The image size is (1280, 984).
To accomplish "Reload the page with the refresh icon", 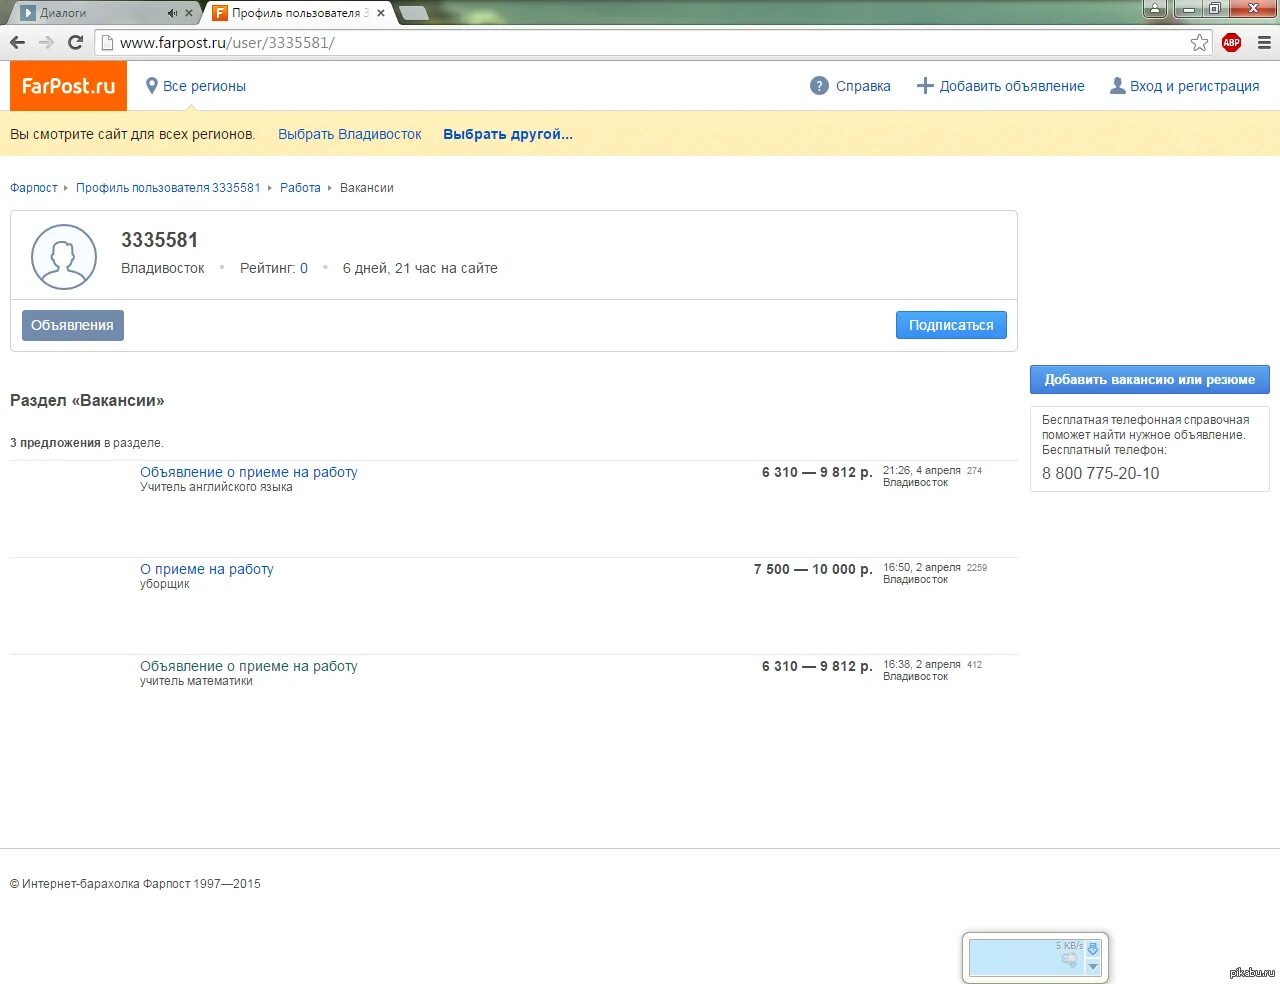I will coord(75,42).
